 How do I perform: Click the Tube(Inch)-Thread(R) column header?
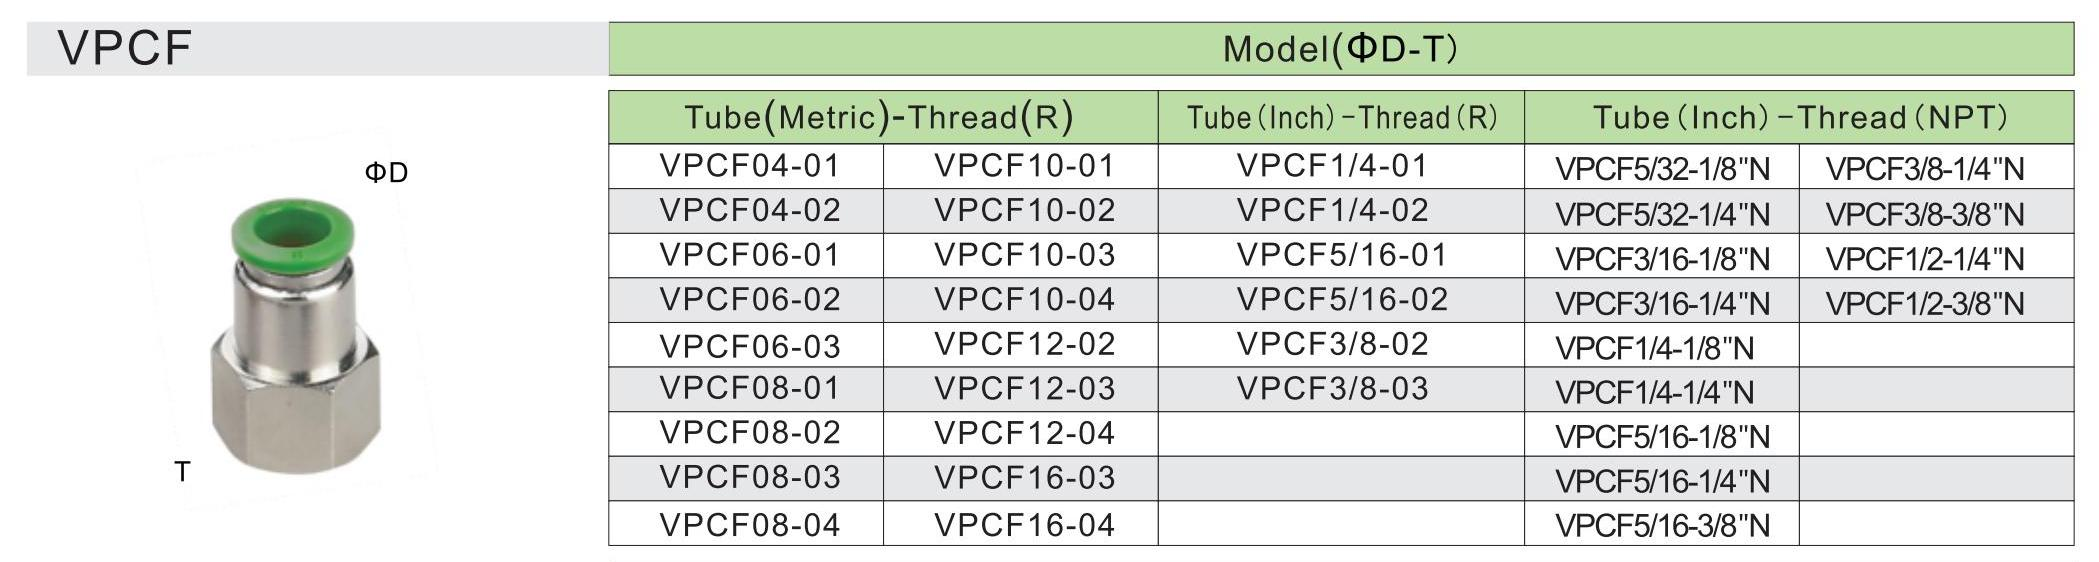coord(1342,118)
